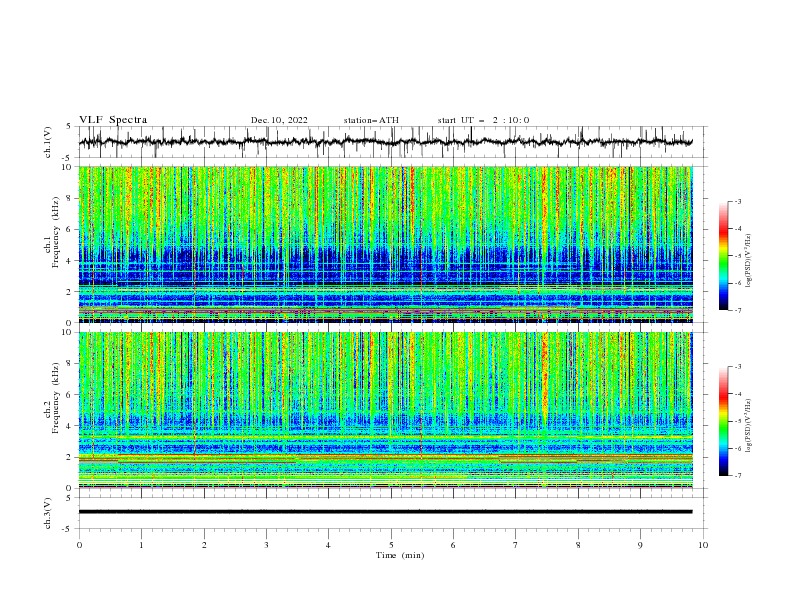Click the "-3" label on ch.2 color scale
Viewport: 792px width, 612px height.
(x=737, y=367)
